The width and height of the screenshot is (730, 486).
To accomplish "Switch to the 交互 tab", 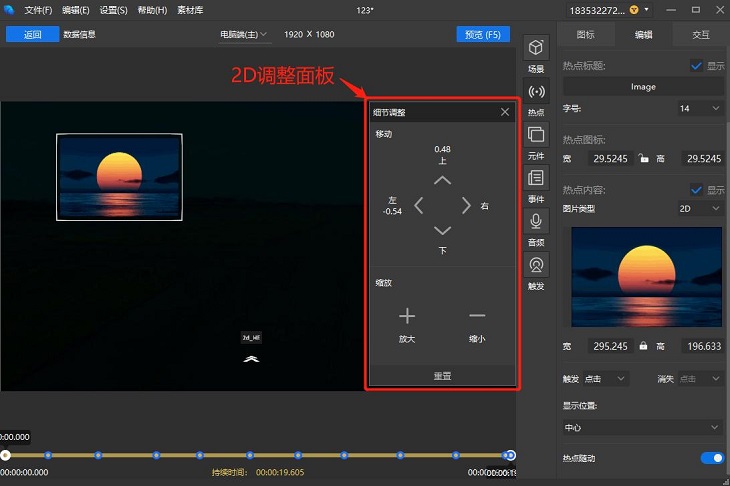I will [x=701, y=34].
